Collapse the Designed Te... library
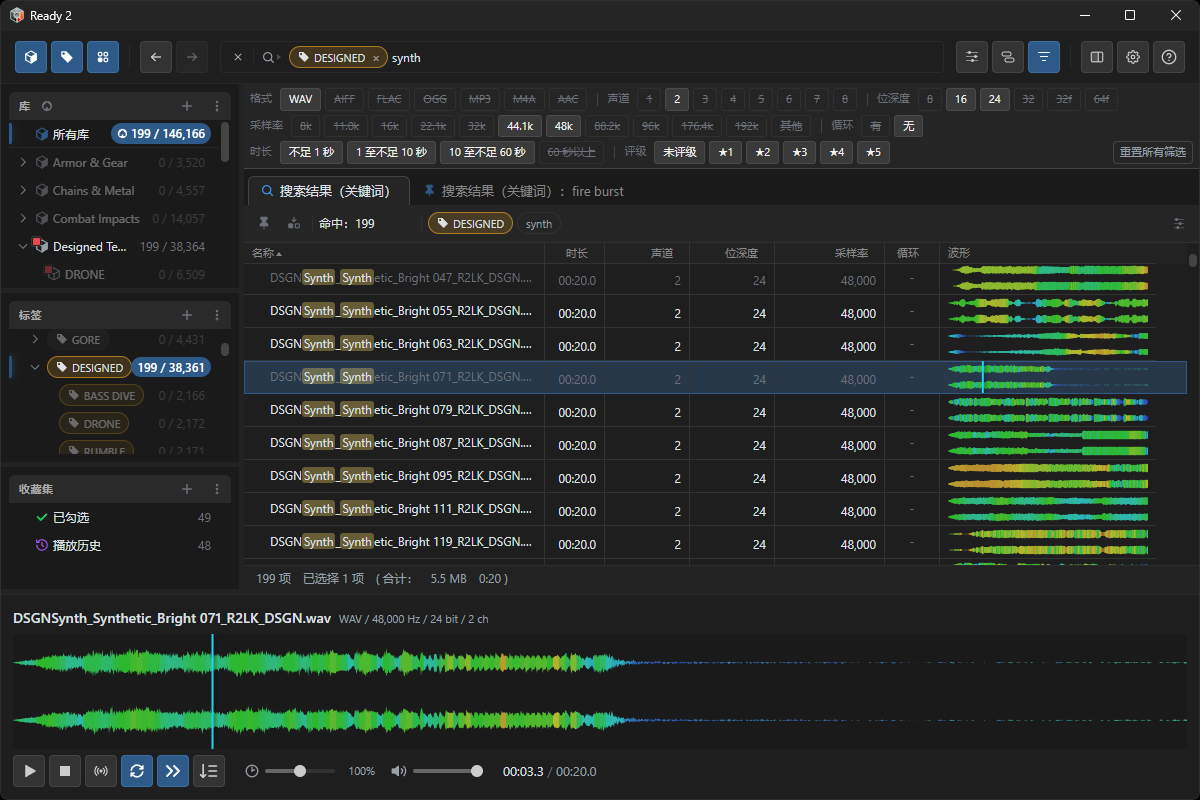Image resolution: width=1200 pixels, height=800 pixels. click(x=25, y=246)
